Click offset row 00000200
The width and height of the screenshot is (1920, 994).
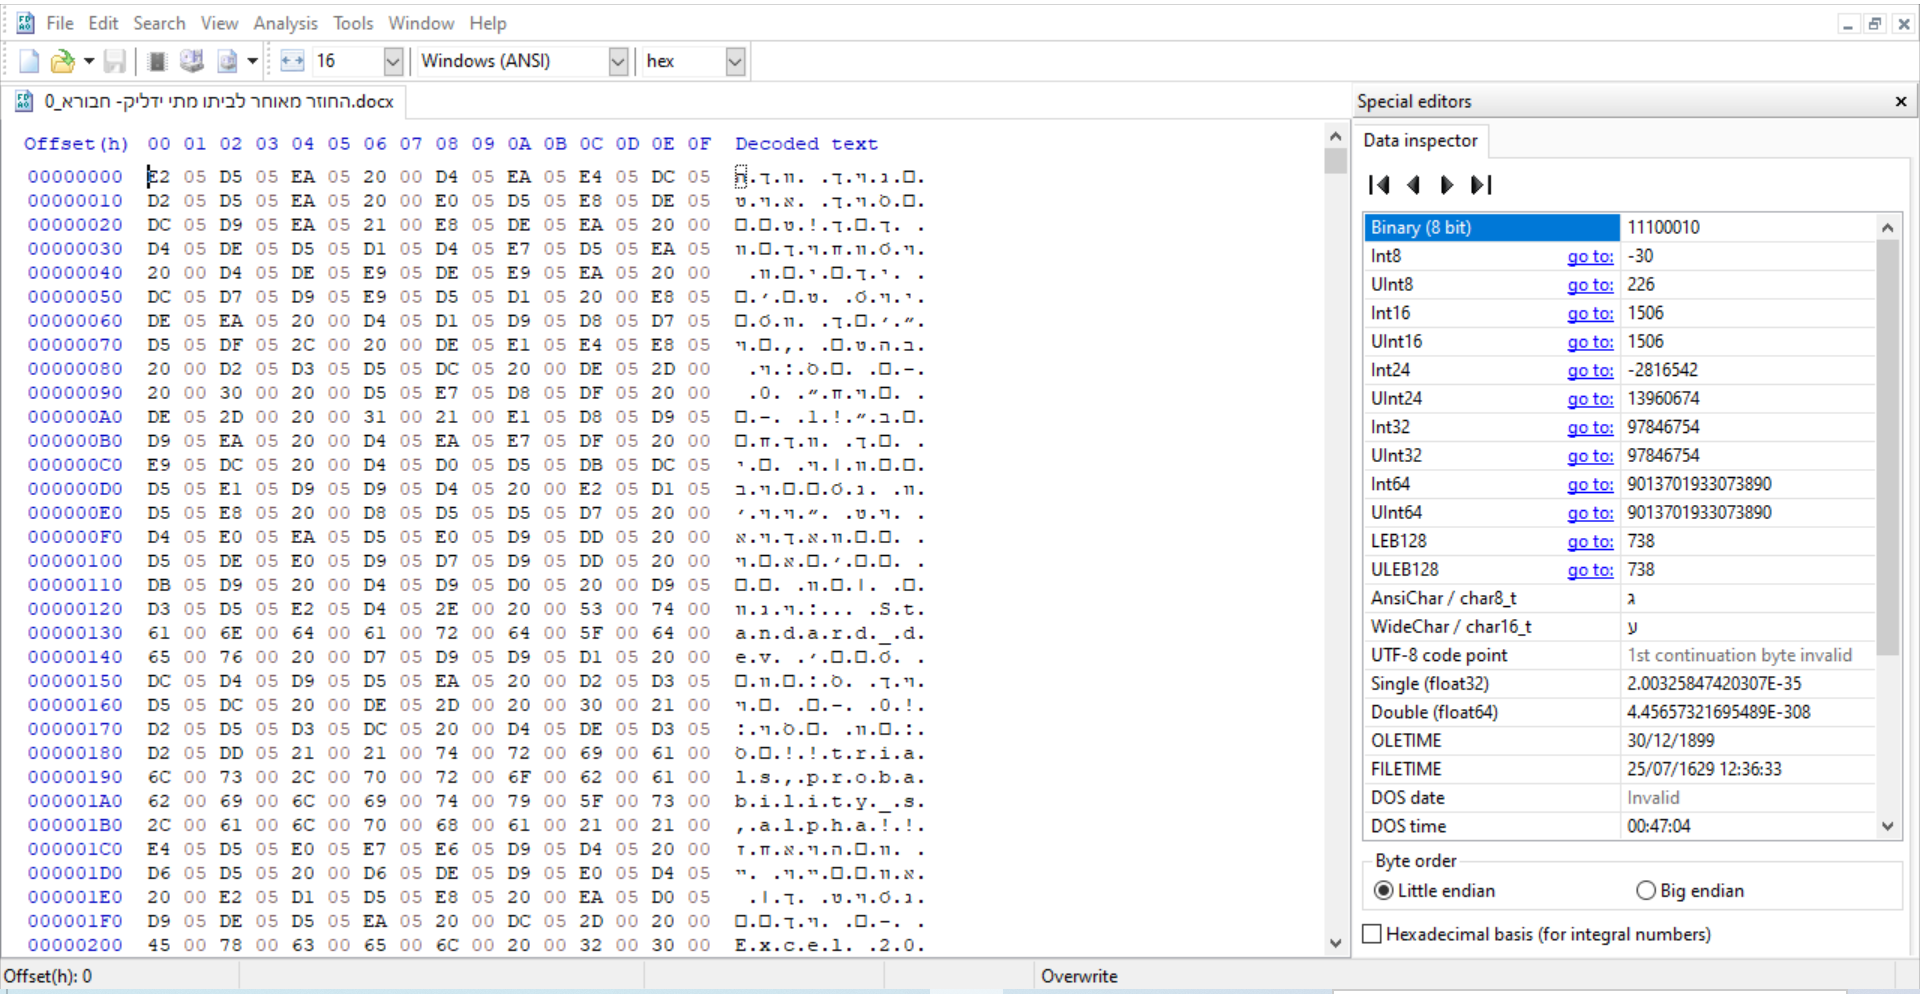75,946
